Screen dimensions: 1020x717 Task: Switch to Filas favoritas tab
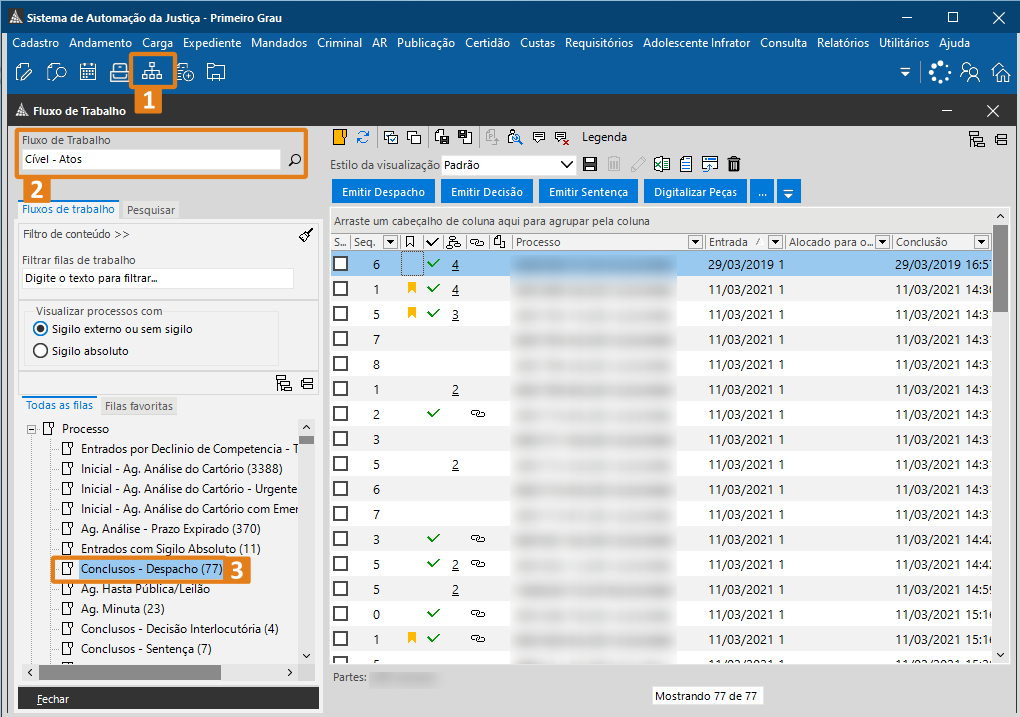(x=139, y=406)
